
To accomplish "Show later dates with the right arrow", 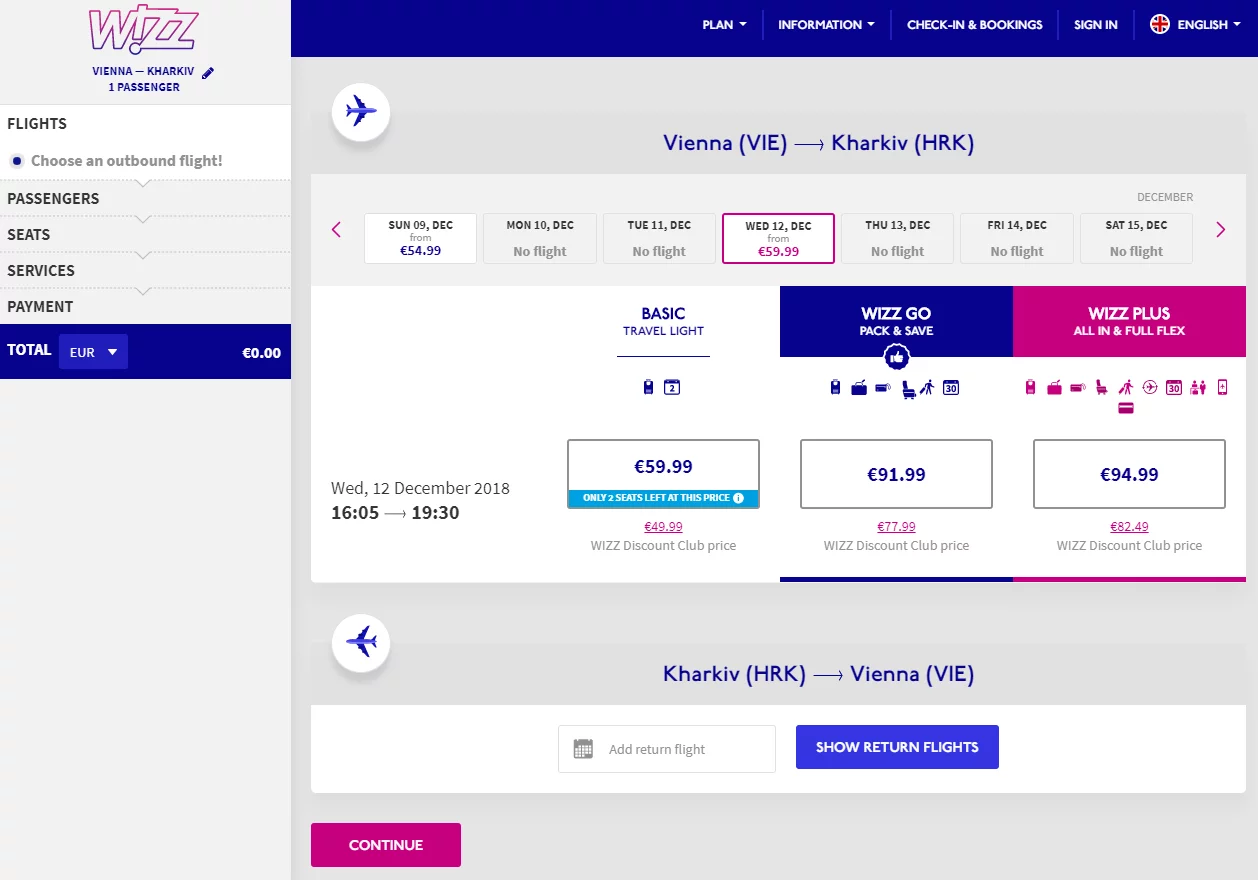I will 1220,230.
